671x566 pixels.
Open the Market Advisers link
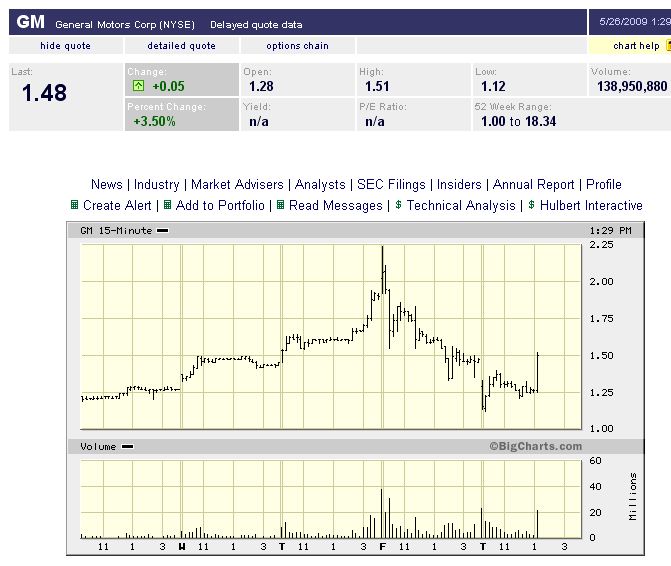(237, 184)
